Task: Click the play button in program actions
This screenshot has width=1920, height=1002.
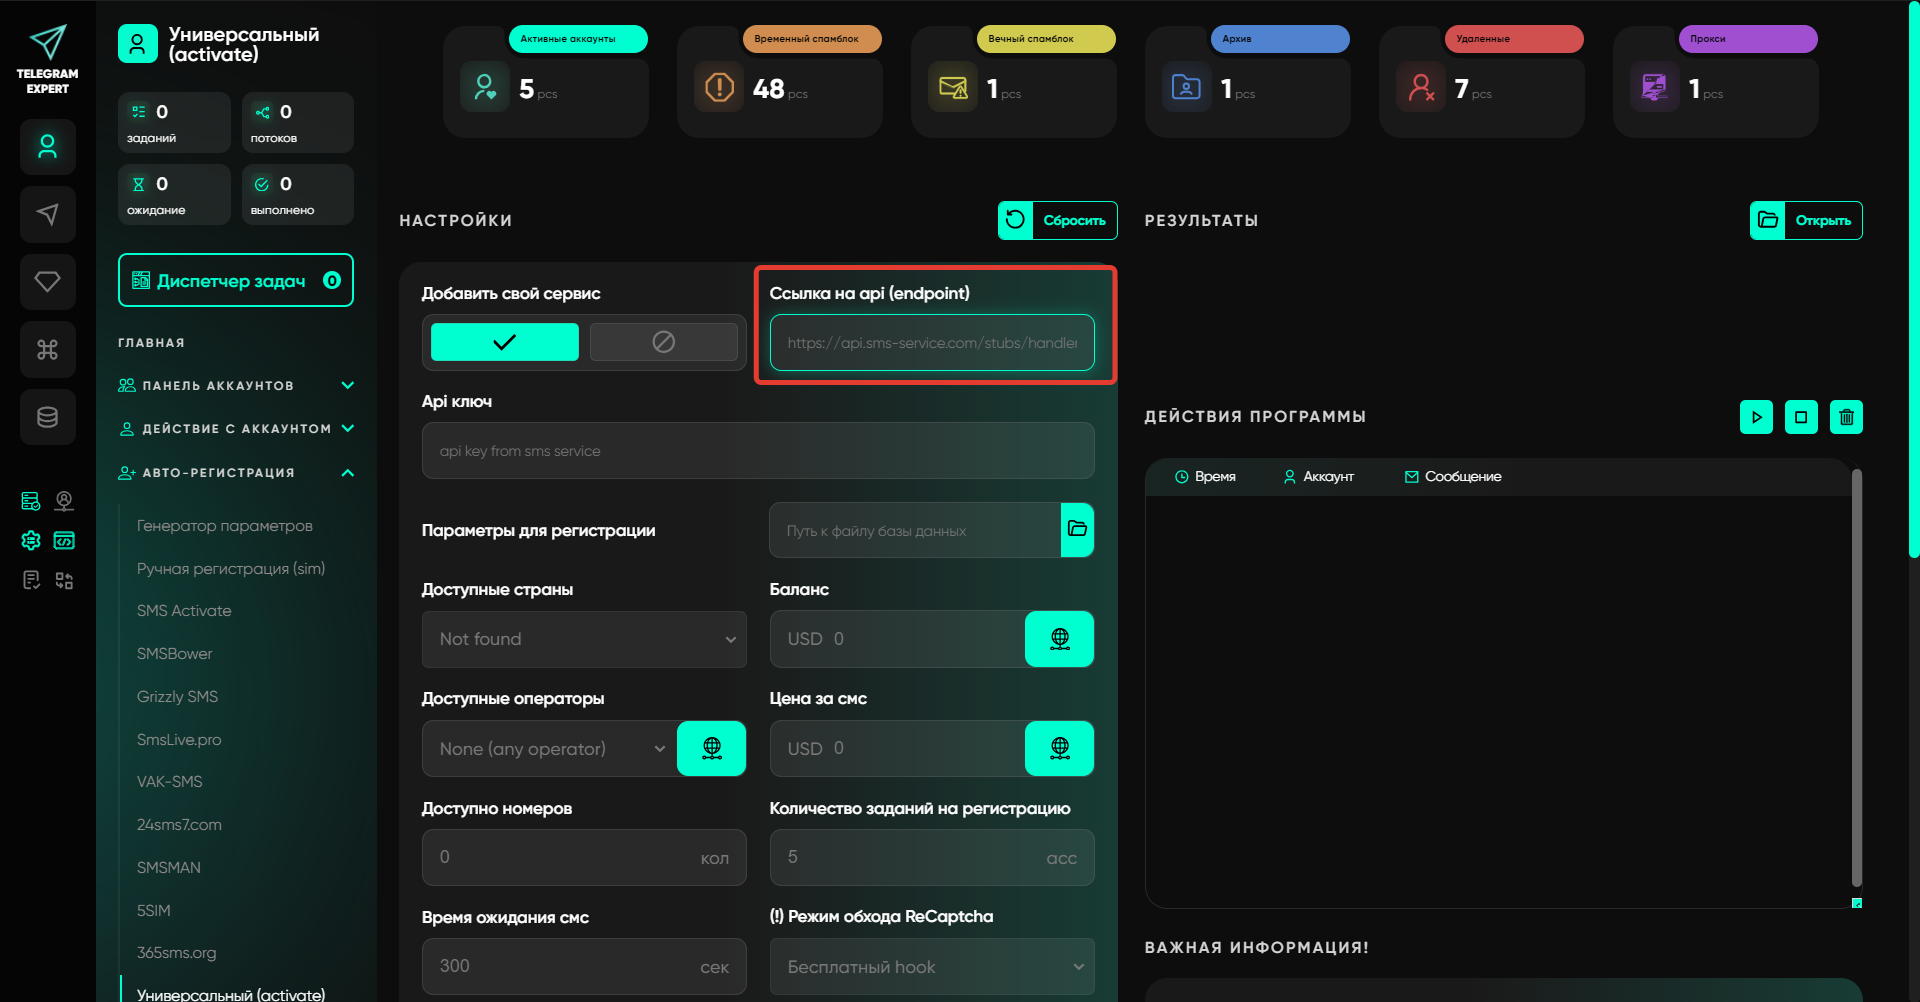Action: (1756, 417)
